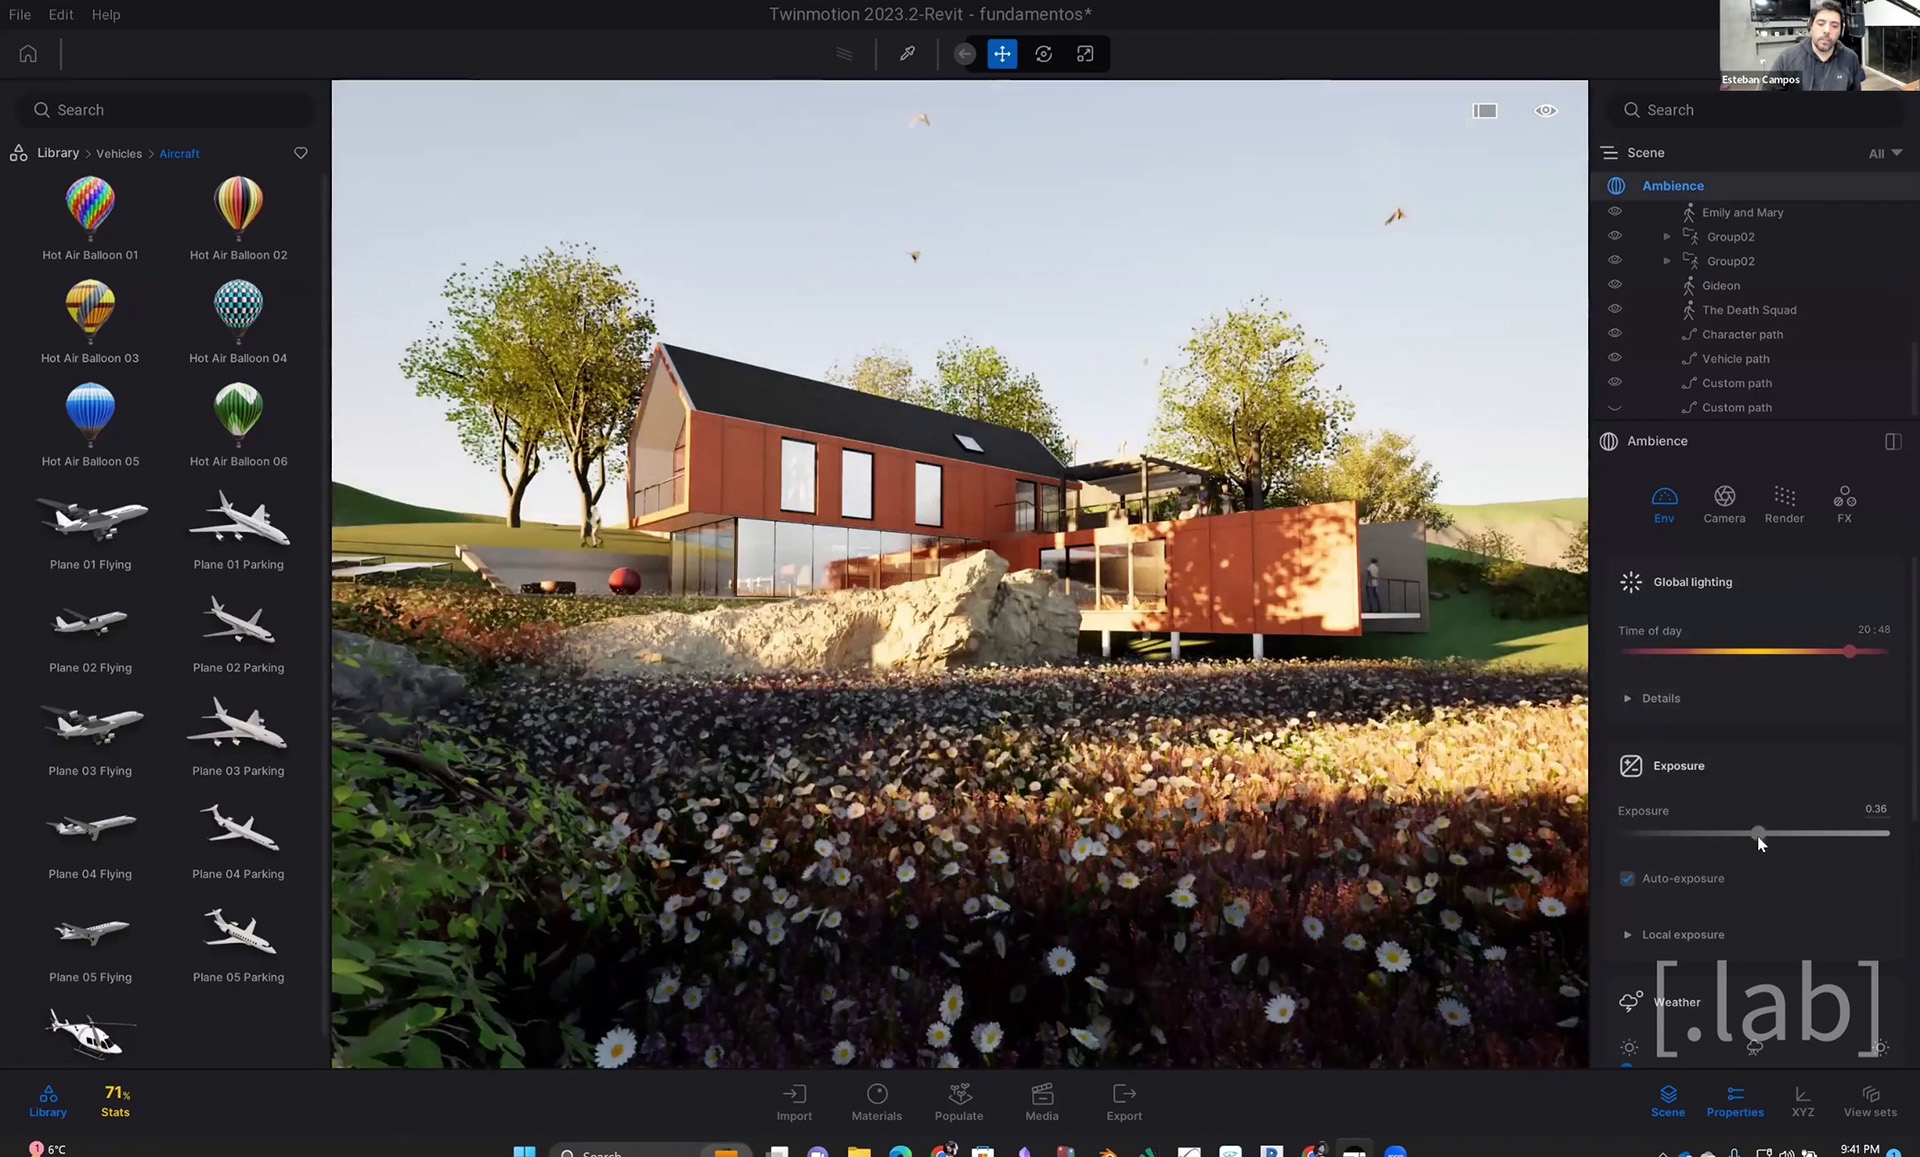The height and width of the screenshot is (1157, 1920).
Task: Open the Camera ambience settings
Action: pos(1724,504)
